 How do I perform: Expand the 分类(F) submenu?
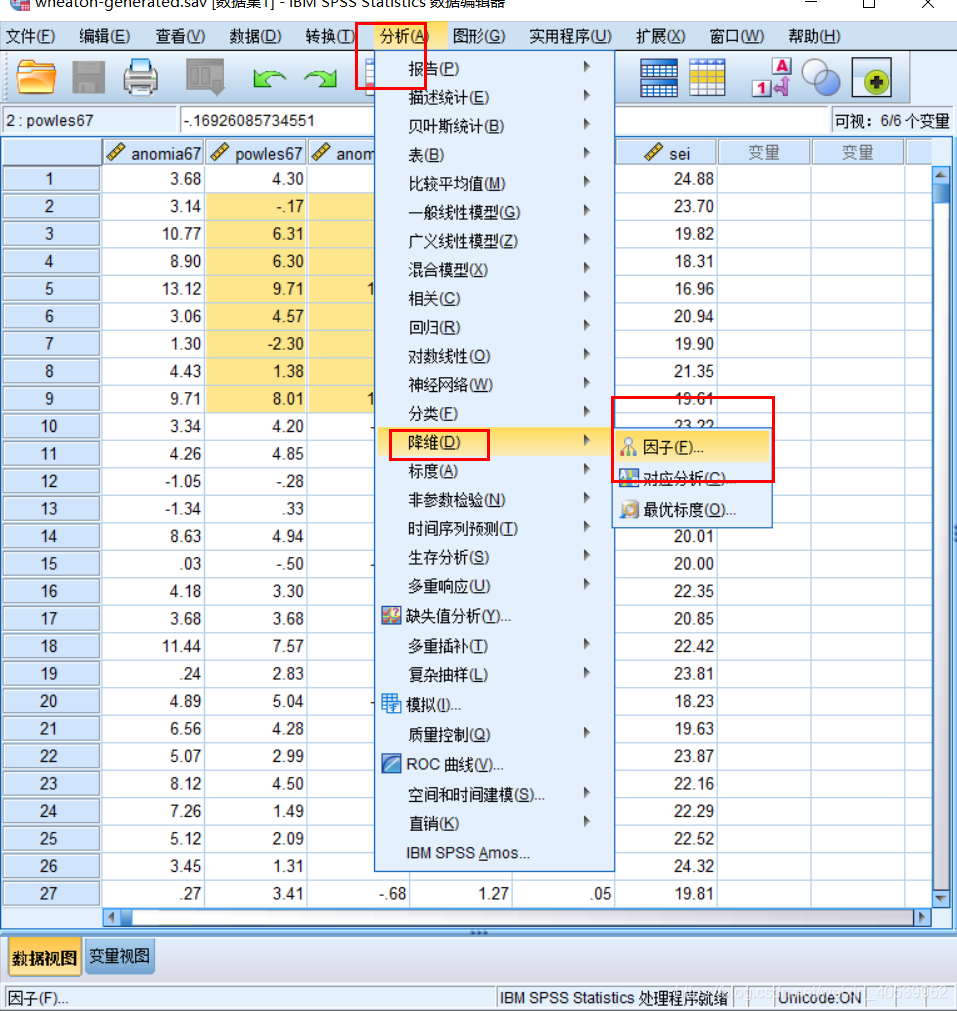(x=494, y=413)
